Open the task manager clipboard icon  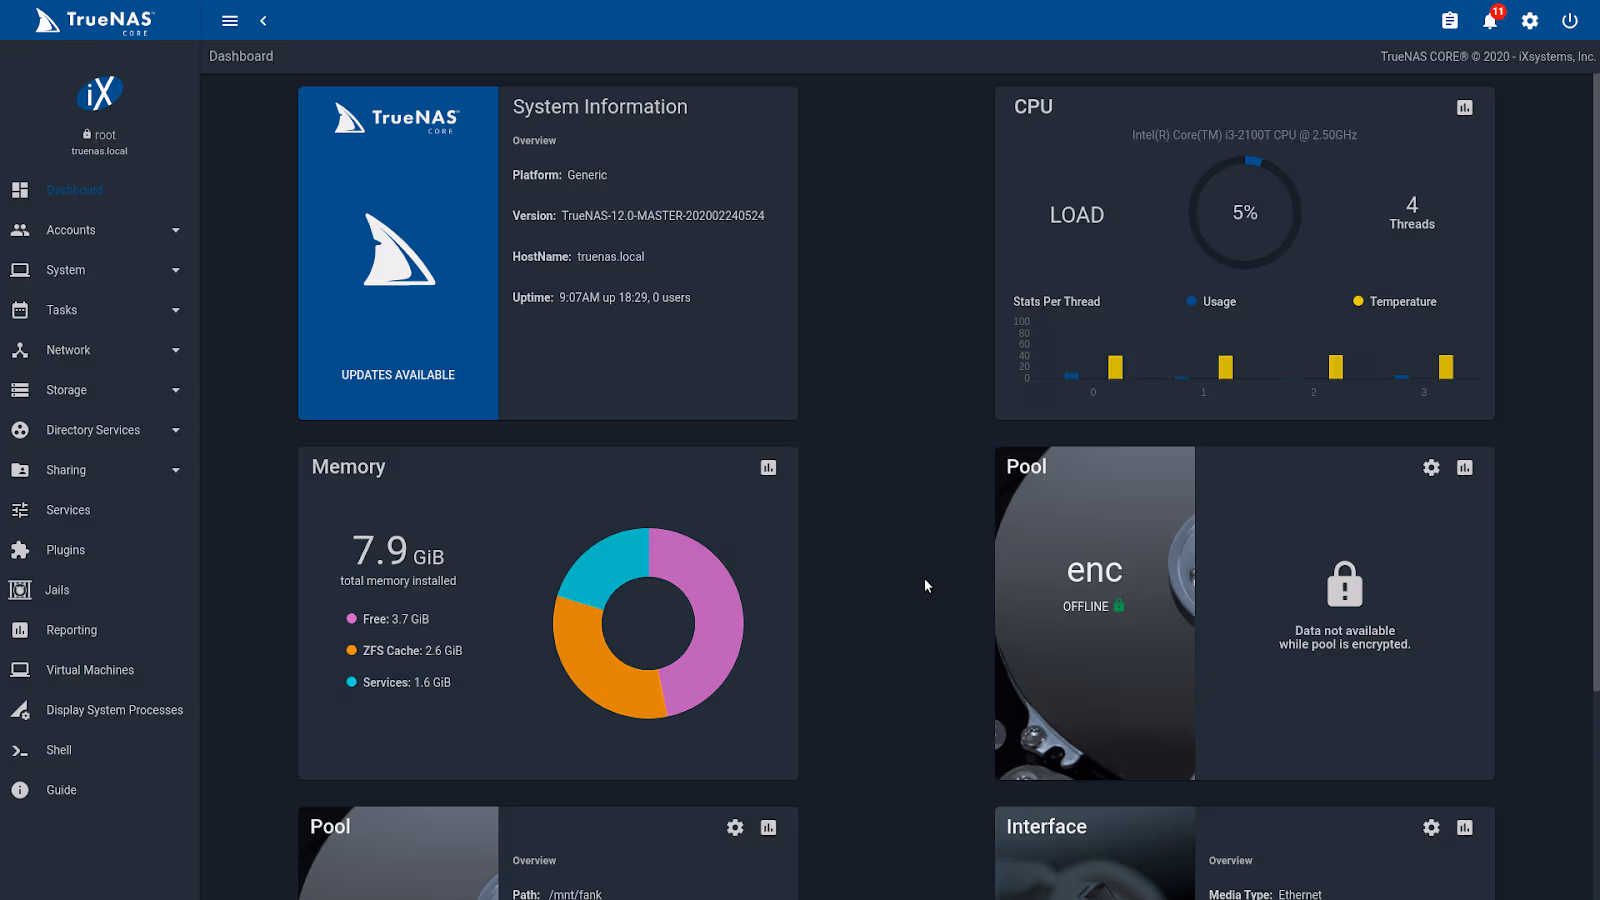(x=1450, y=20)
